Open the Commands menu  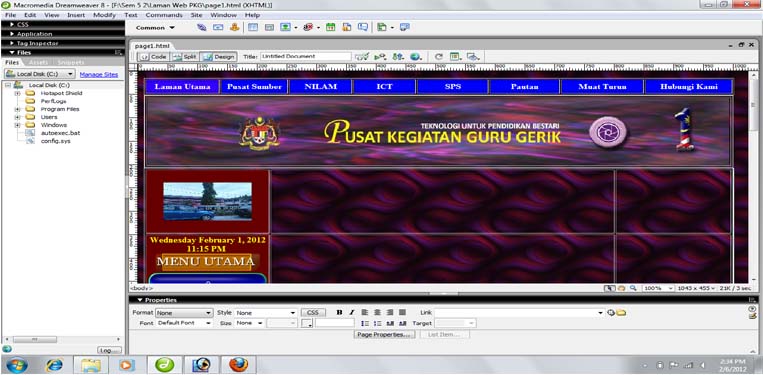[x=164, y=15]
